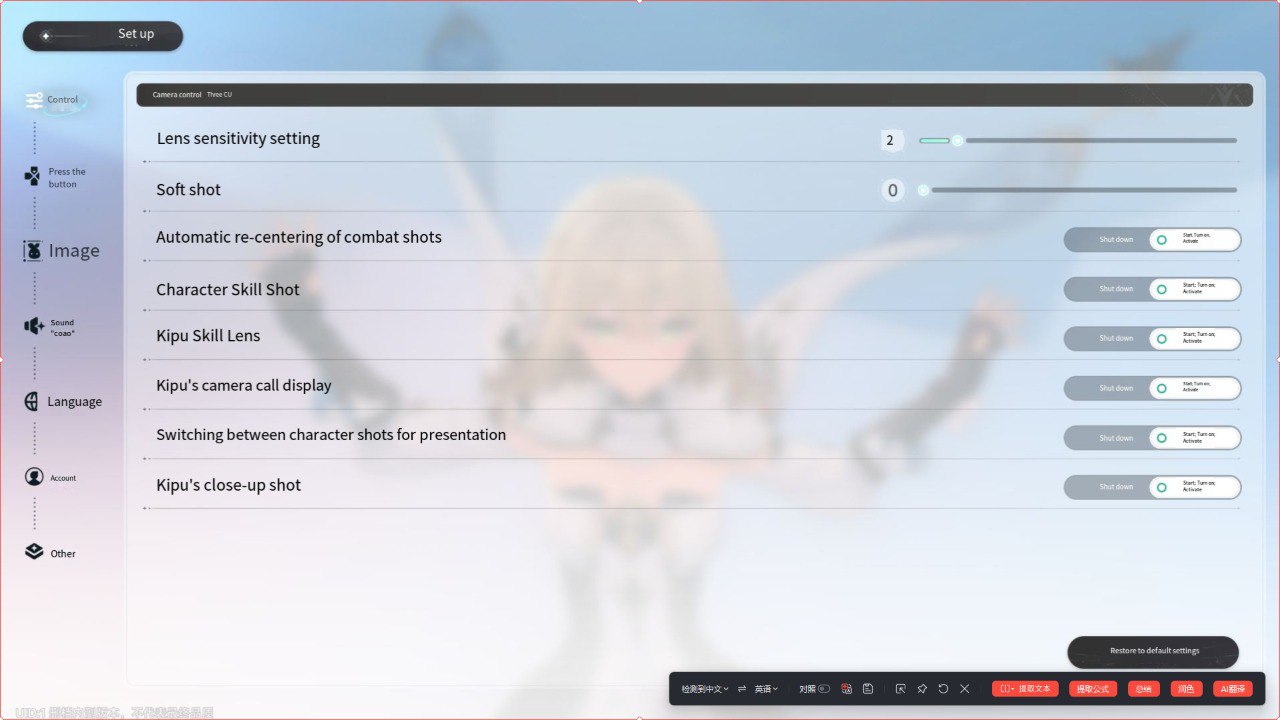This screenshot has width=1280, height=720.
Task: Shut down Kipu Skill Lens
Action: point(1107,339)
